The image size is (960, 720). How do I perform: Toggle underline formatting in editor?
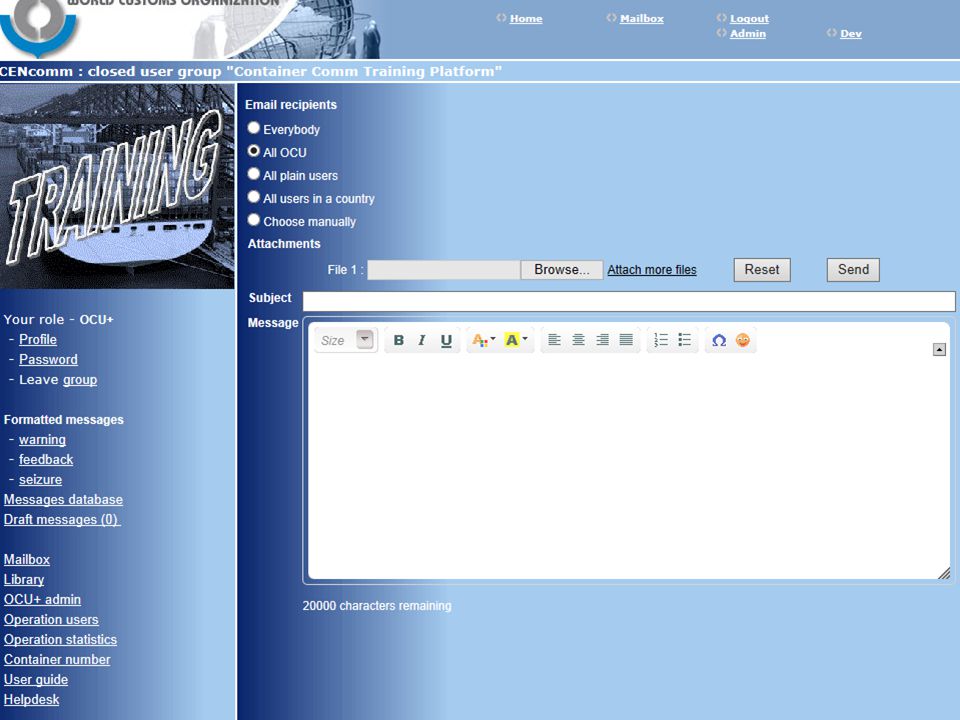point(446,340)
